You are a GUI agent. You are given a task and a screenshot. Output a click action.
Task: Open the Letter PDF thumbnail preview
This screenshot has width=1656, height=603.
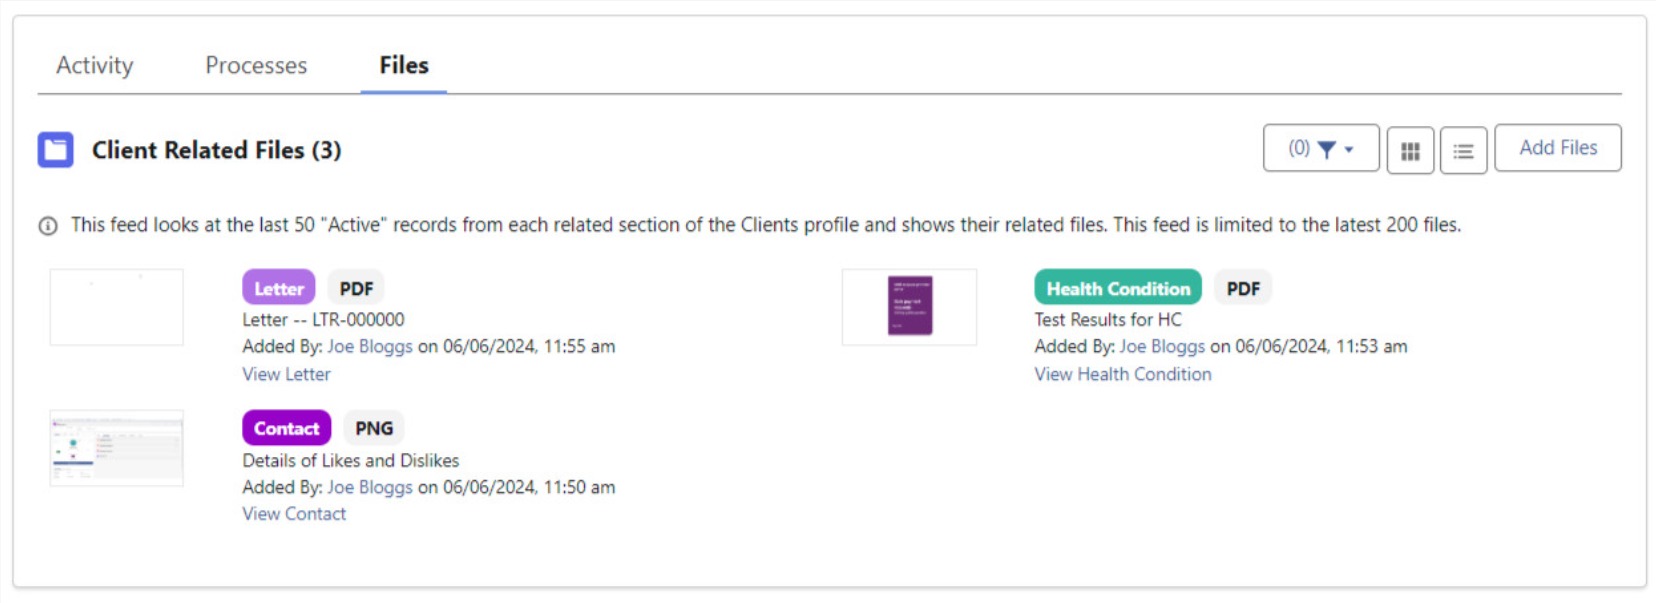pos(117,307)
